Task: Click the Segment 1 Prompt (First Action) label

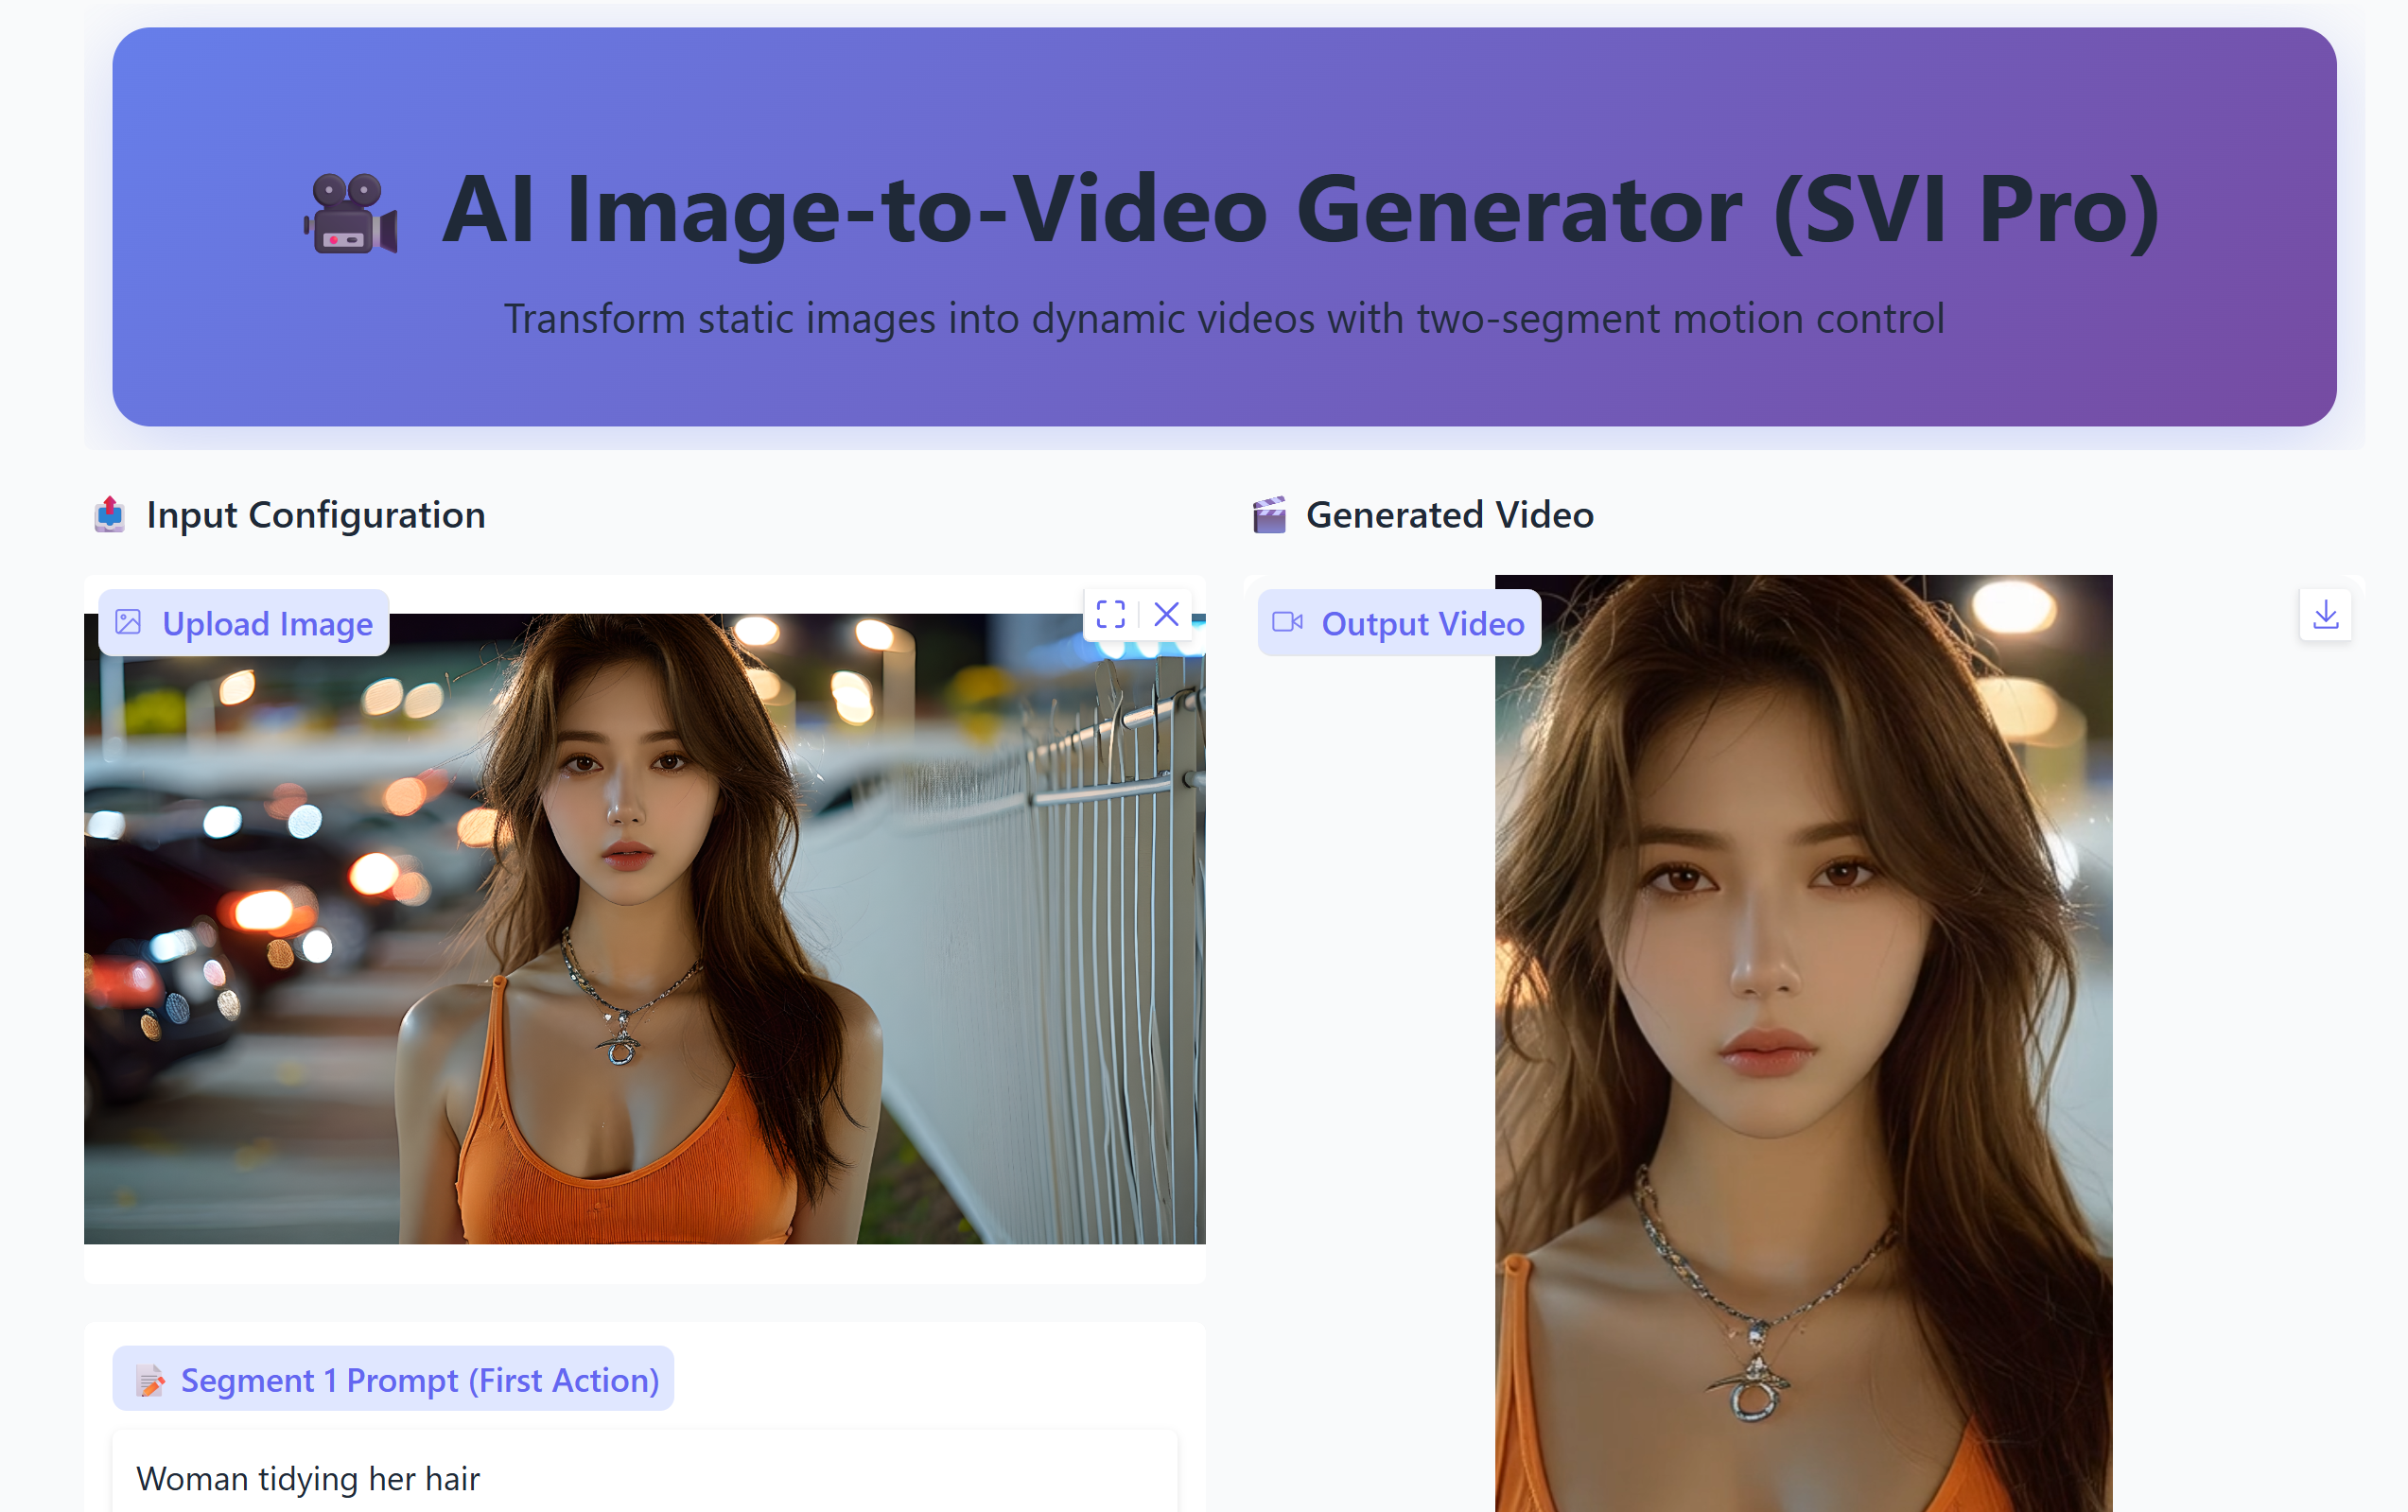Action: click(x=419, y=1380)
